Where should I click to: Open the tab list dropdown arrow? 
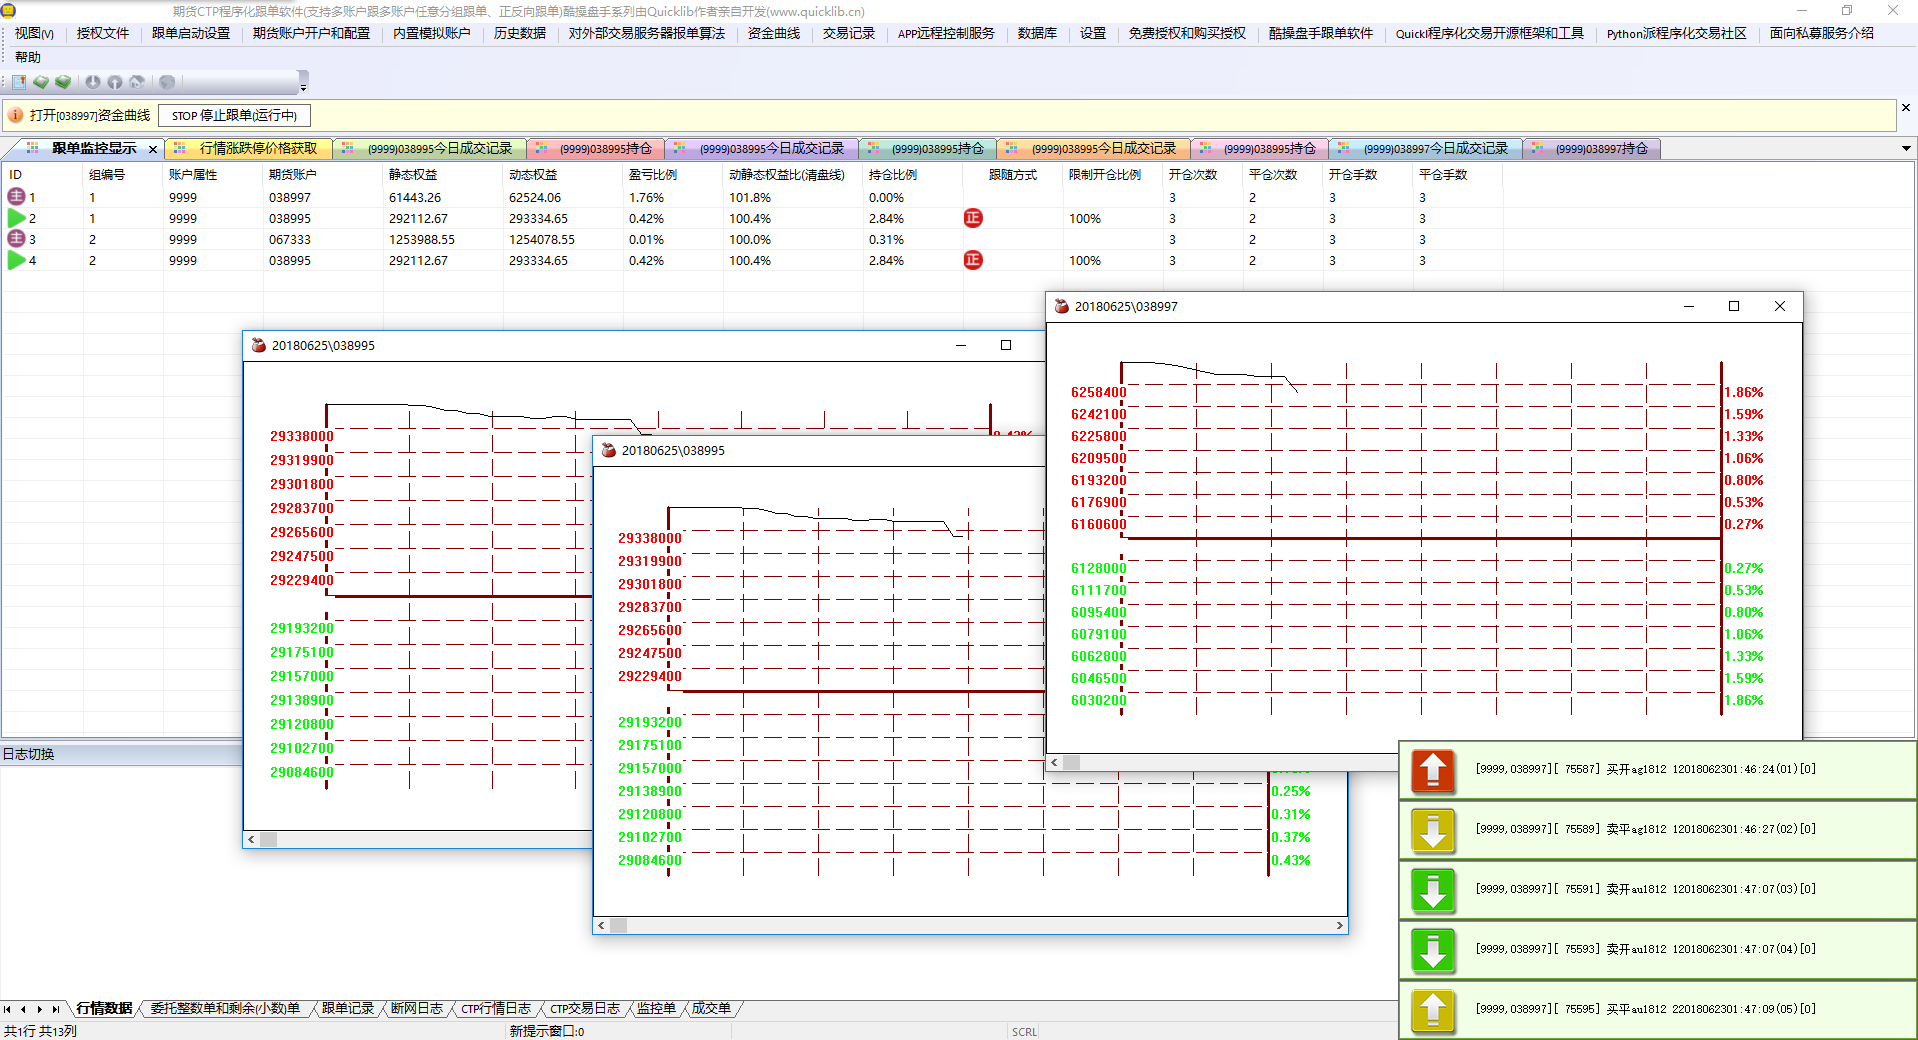(1906, 149)
